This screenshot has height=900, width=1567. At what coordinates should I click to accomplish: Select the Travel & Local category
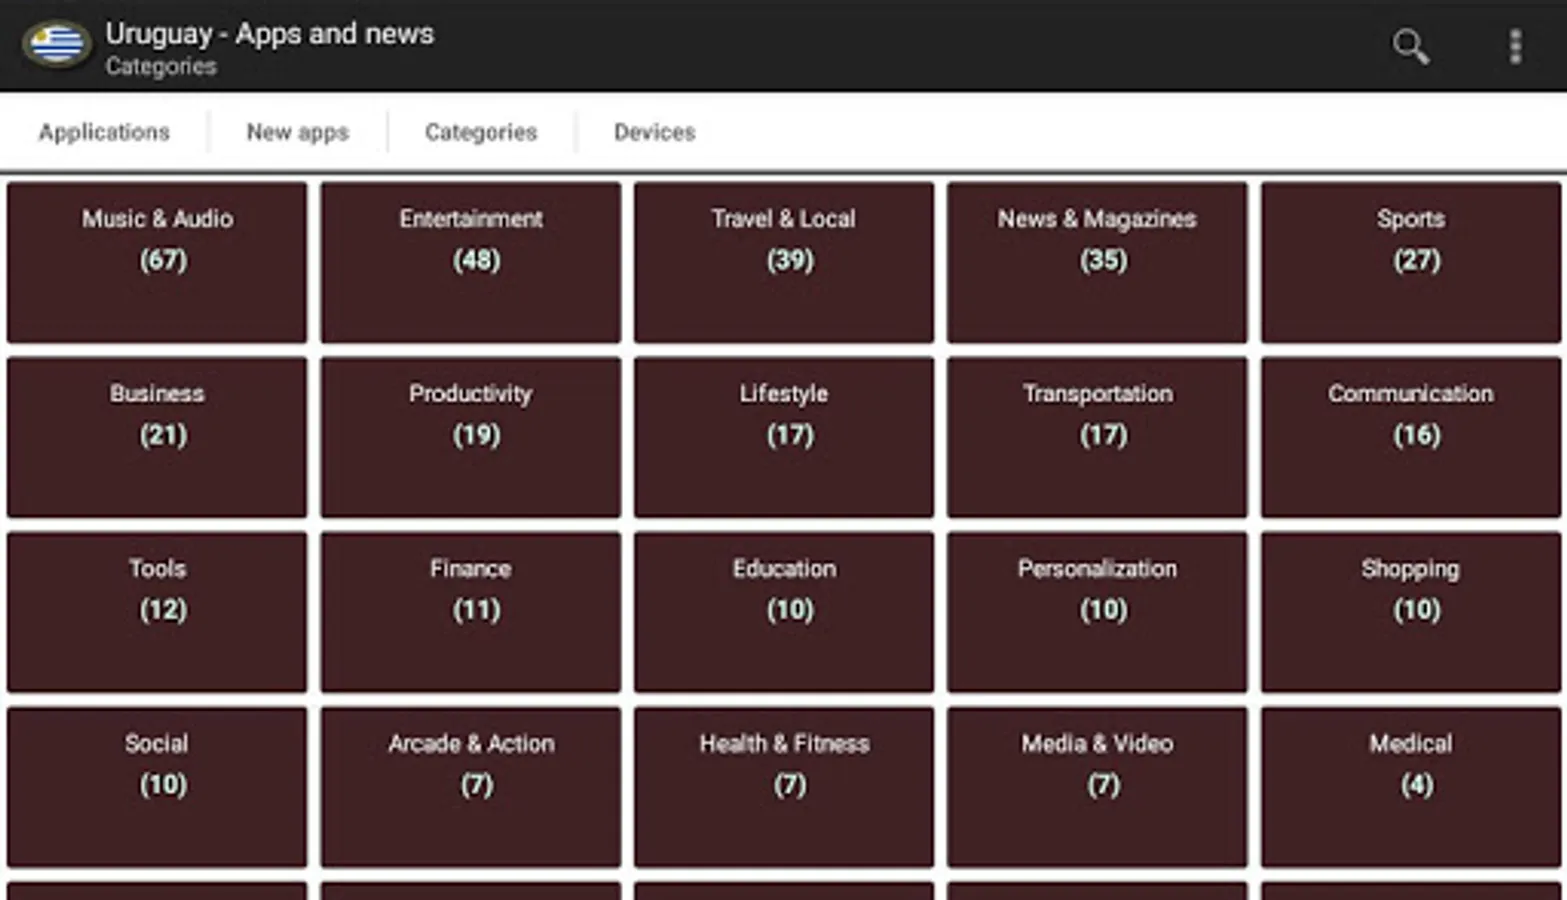click(784, 262)
